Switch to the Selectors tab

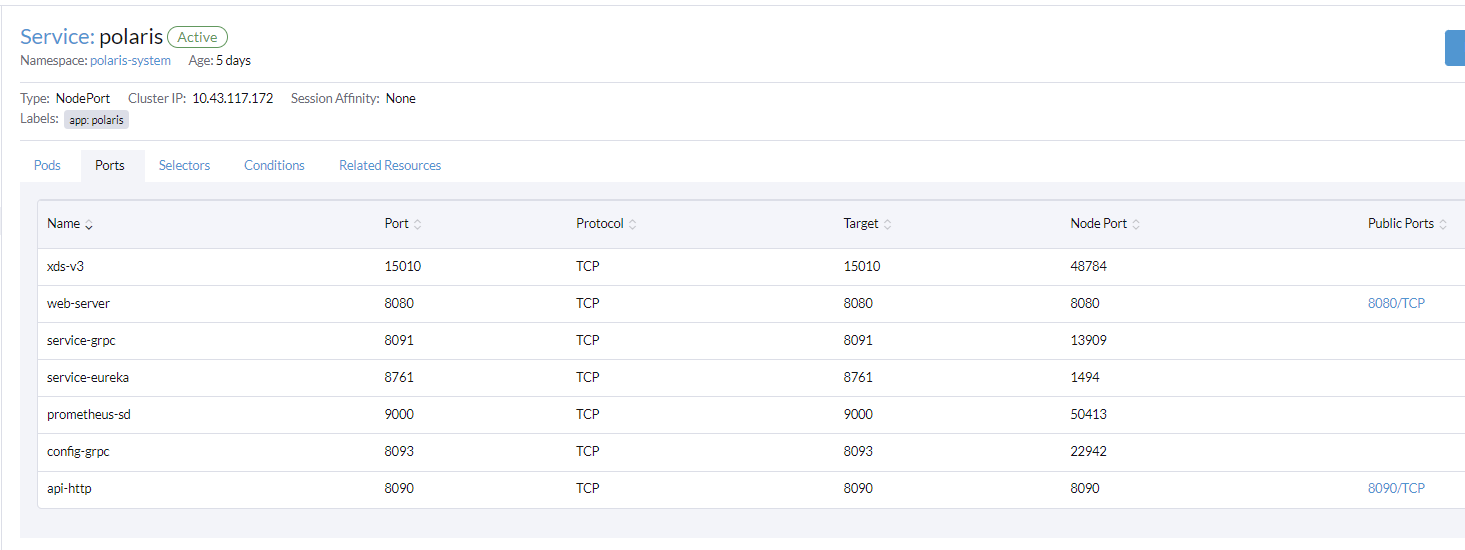185,166
